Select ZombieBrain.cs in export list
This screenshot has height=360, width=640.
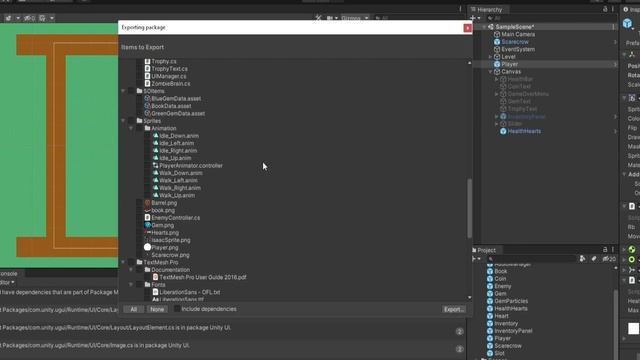tap(171, 84)
